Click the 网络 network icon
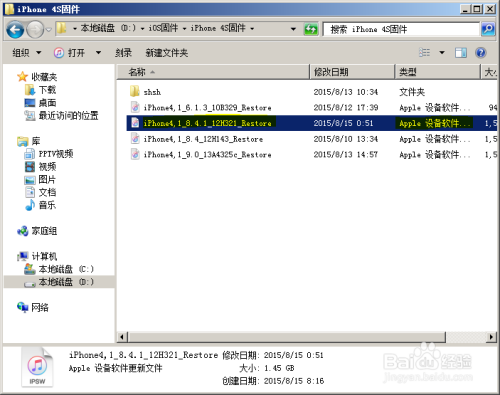 pyautogui.click(x=23, y=307)
